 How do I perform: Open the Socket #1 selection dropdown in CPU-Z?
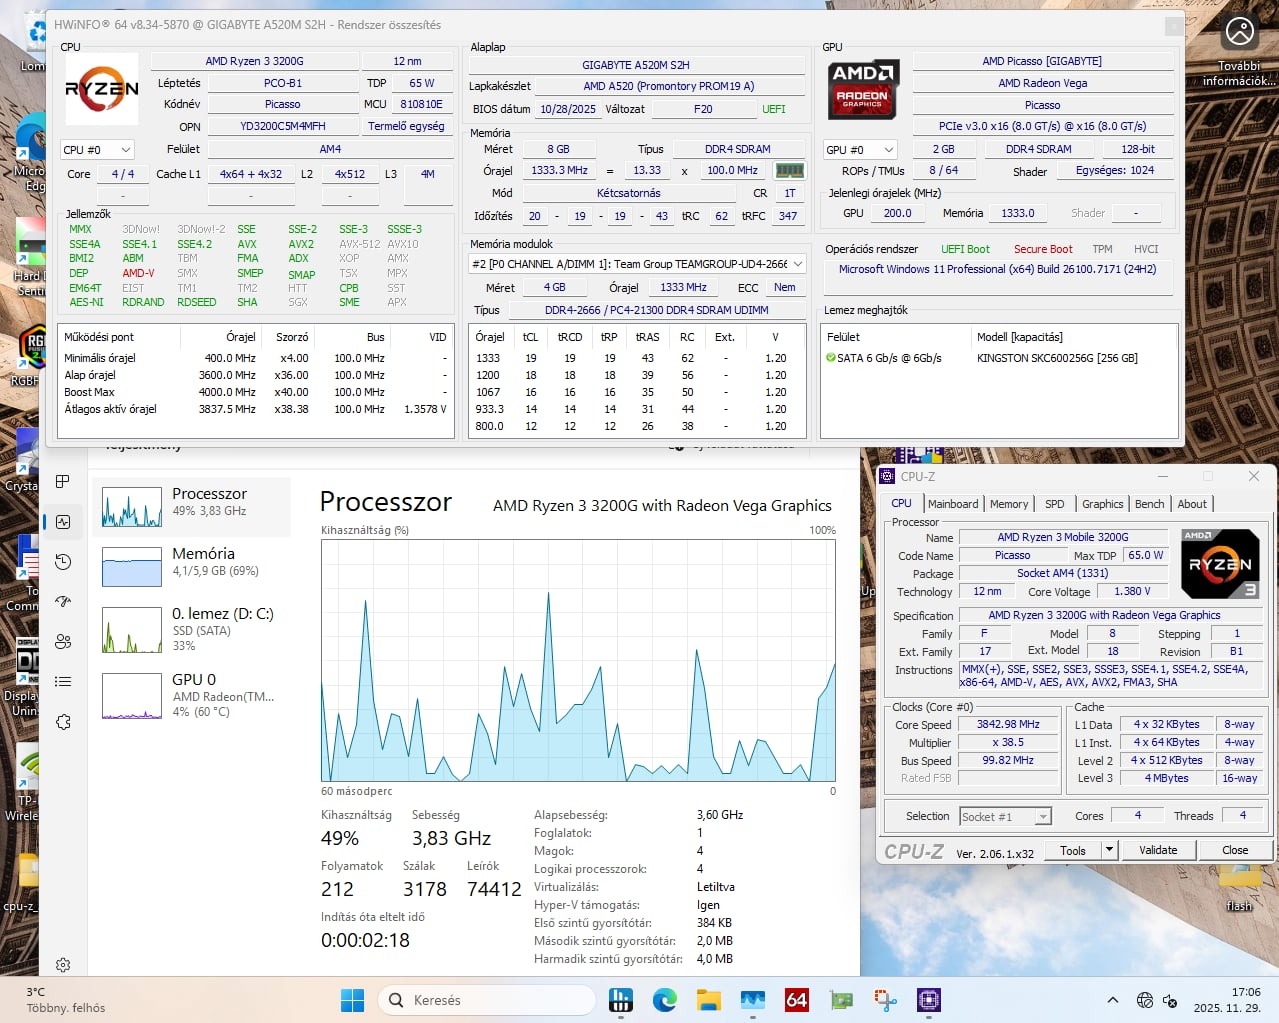[x=1005, y=817]
